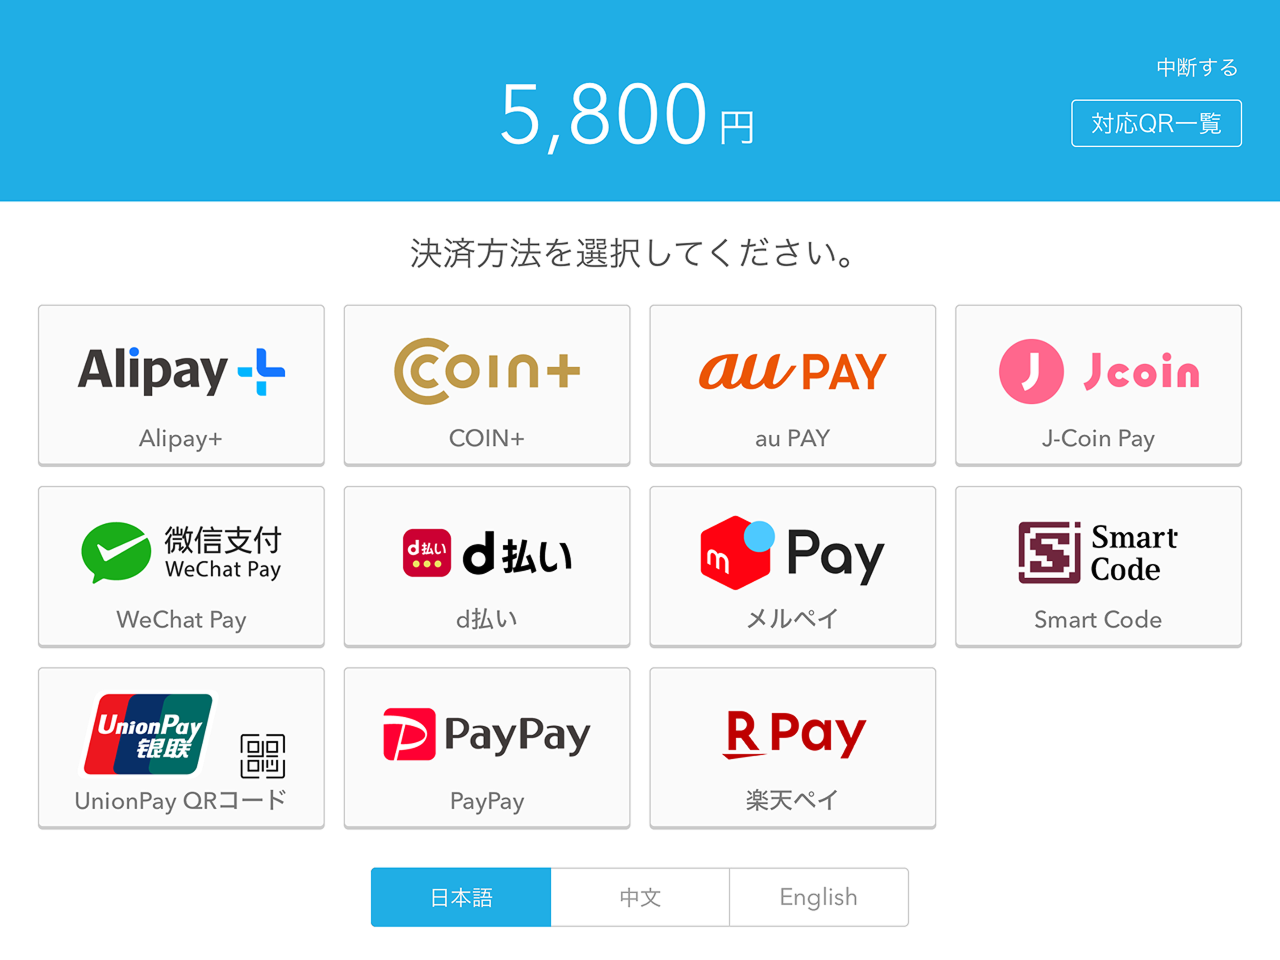Pick au PAY as payment method
The height and width of the screenshot is (960, 1280).
pos(793,385)
